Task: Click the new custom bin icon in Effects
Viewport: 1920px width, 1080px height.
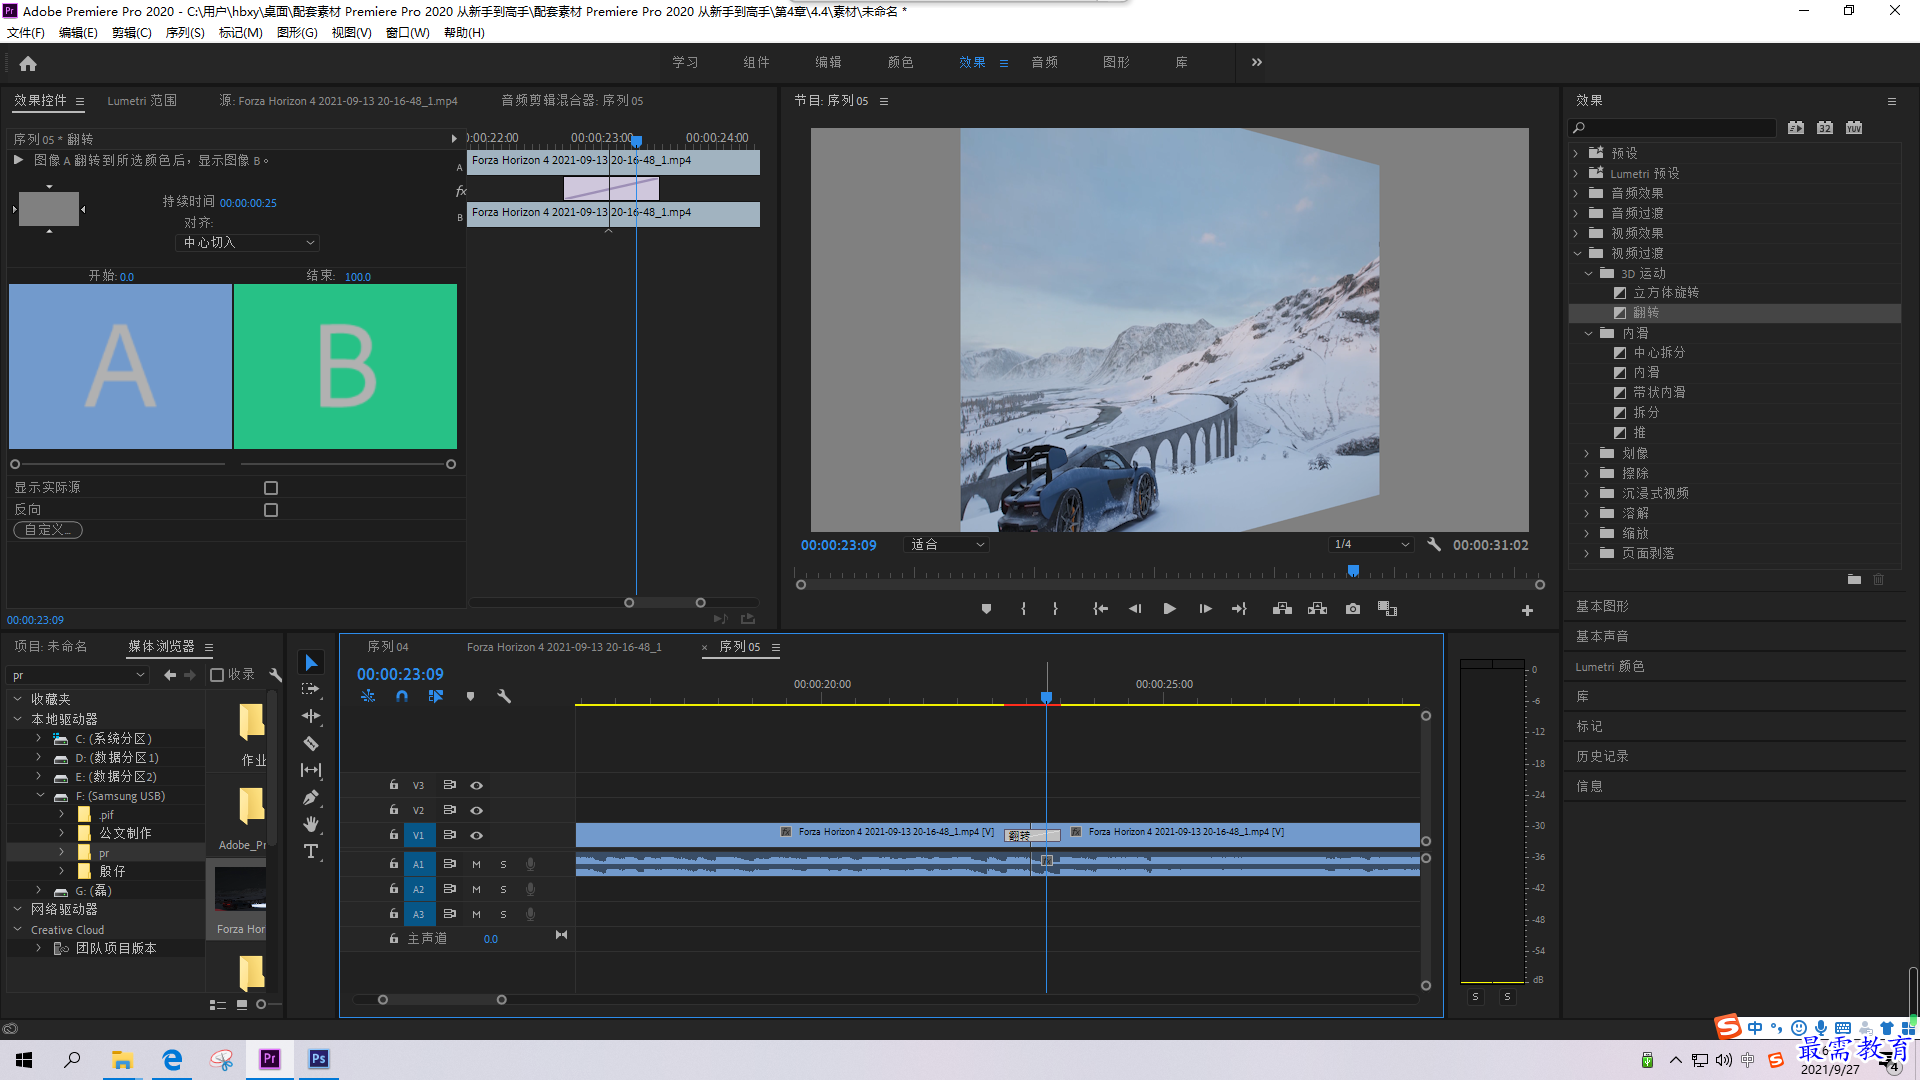Action: (x=1854, y=579)
